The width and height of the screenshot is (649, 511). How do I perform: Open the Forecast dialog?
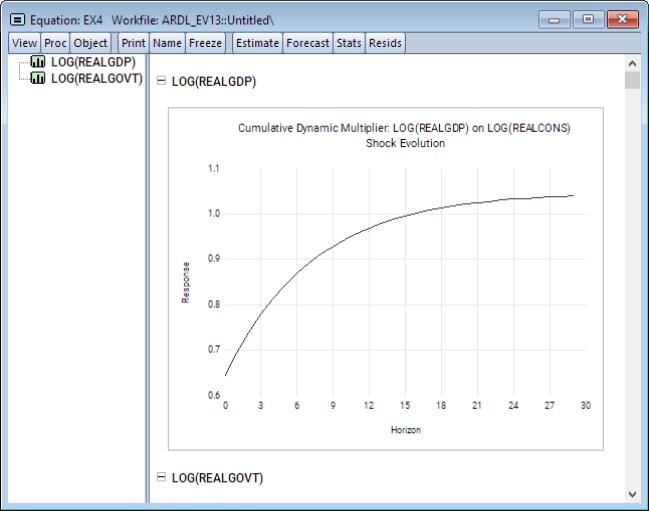(x=308, y=43)
